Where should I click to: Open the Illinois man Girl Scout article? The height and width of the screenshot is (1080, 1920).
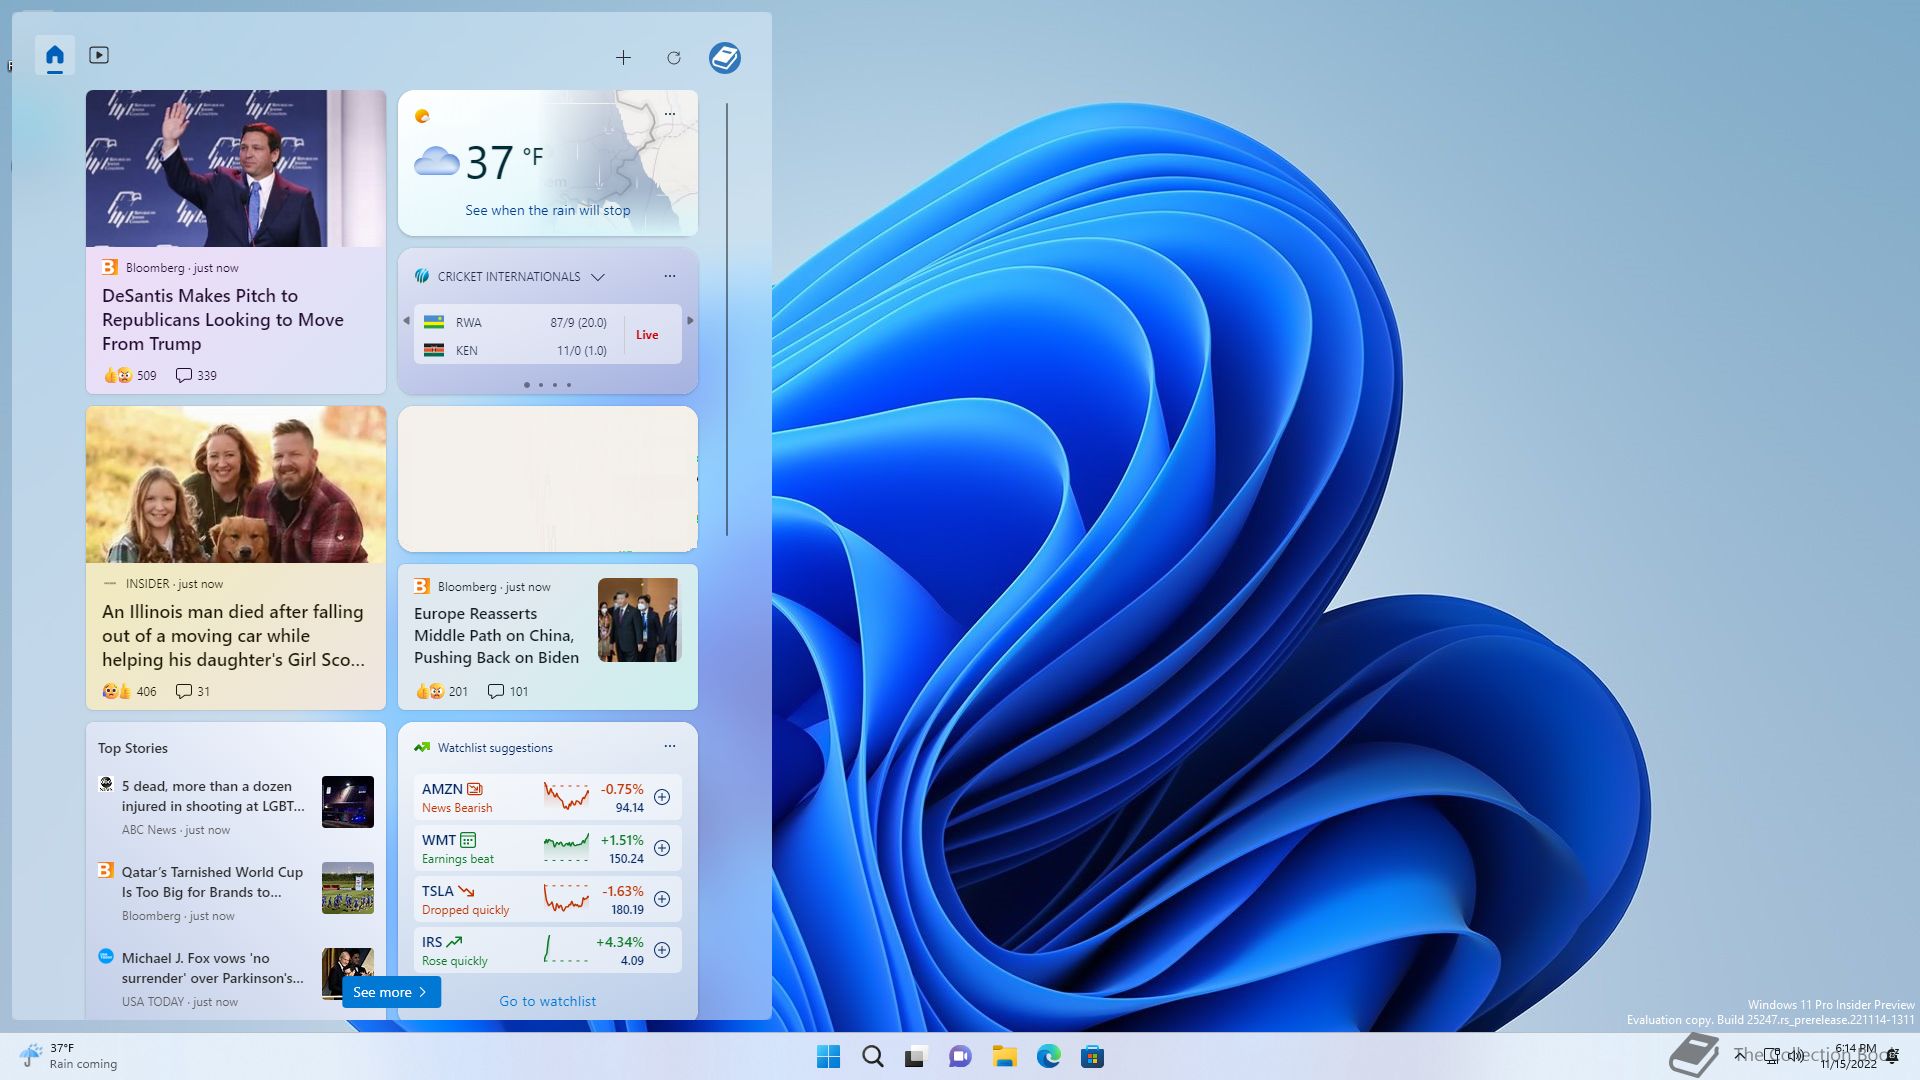233,636
